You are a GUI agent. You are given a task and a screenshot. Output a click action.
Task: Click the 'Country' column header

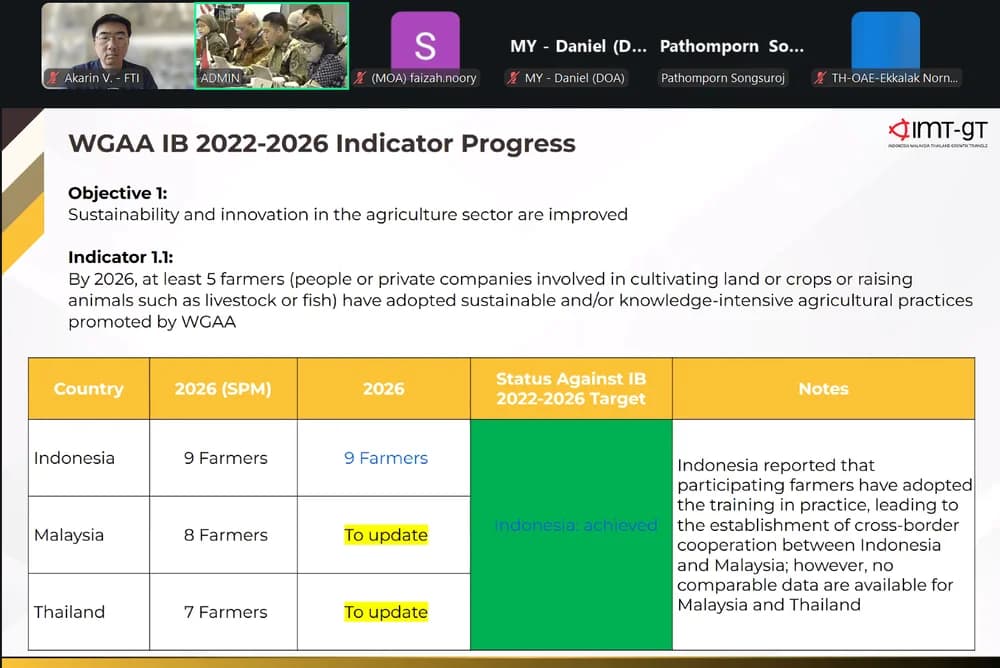(x=89, y=389)
